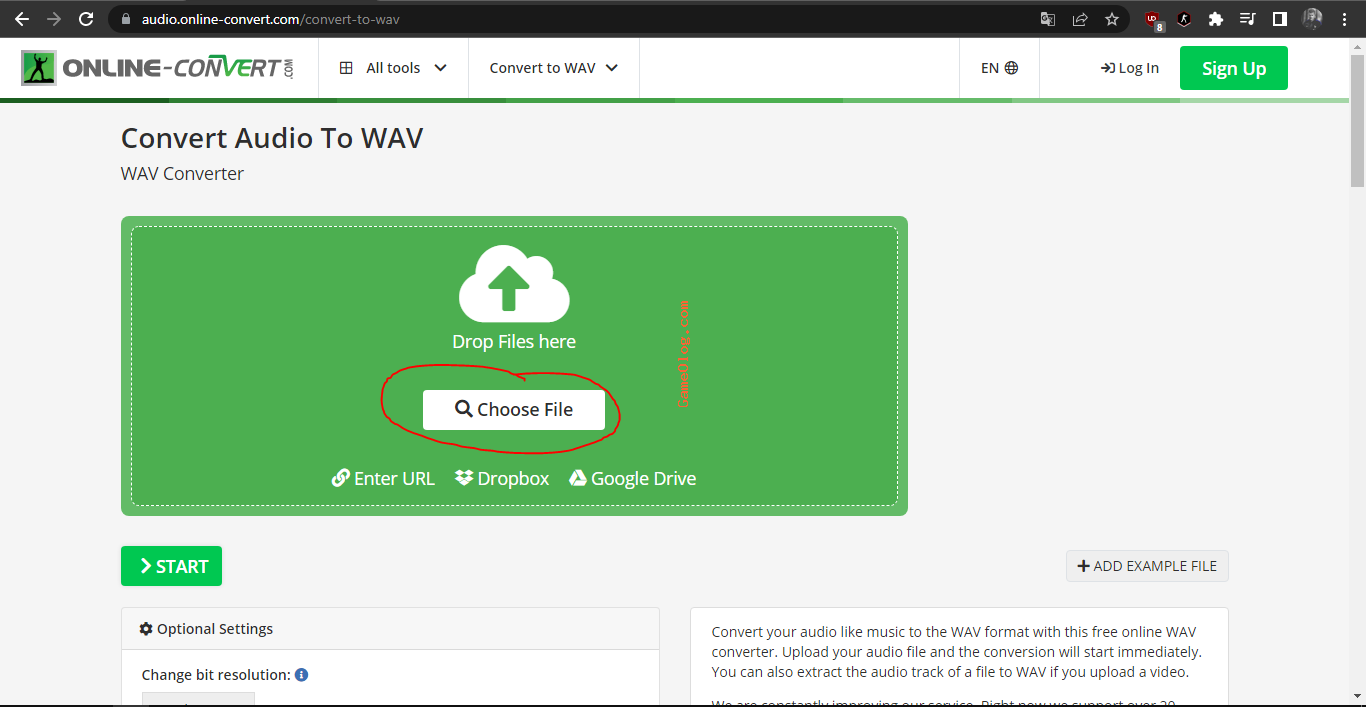
Task: Open the uBlock Origin extension
Action: [x=1153, y=19]
